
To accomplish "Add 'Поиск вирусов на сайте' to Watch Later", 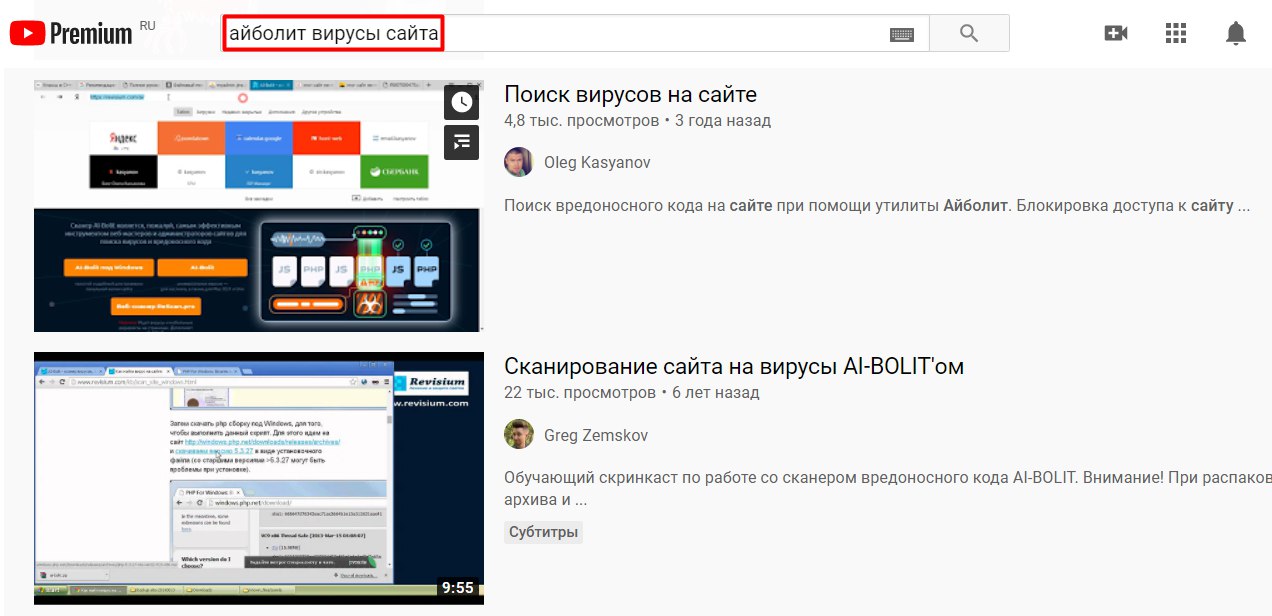I will [461, 102].
